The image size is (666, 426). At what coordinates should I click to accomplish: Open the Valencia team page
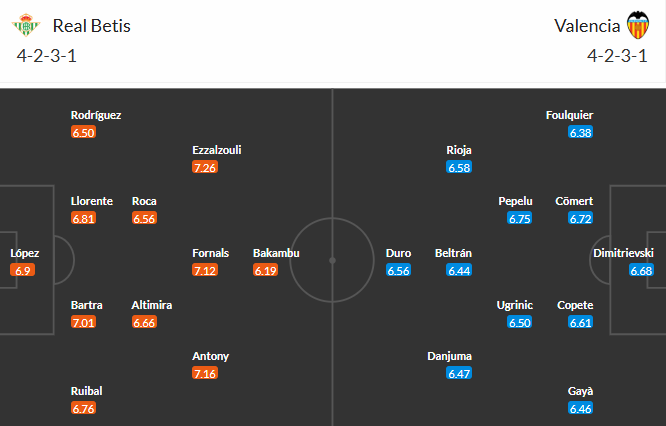pos(584,26)
